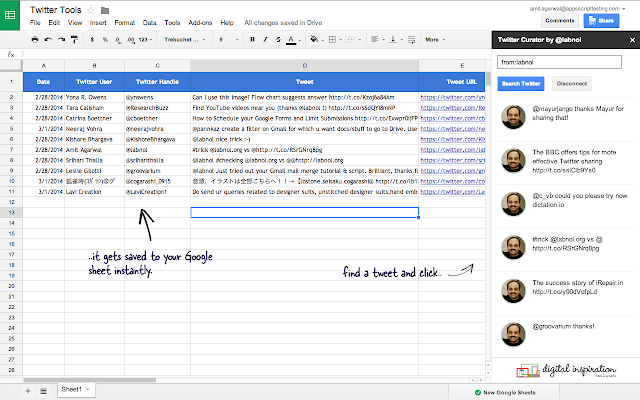Open the Google Sheets home icon

coord(10,15)
